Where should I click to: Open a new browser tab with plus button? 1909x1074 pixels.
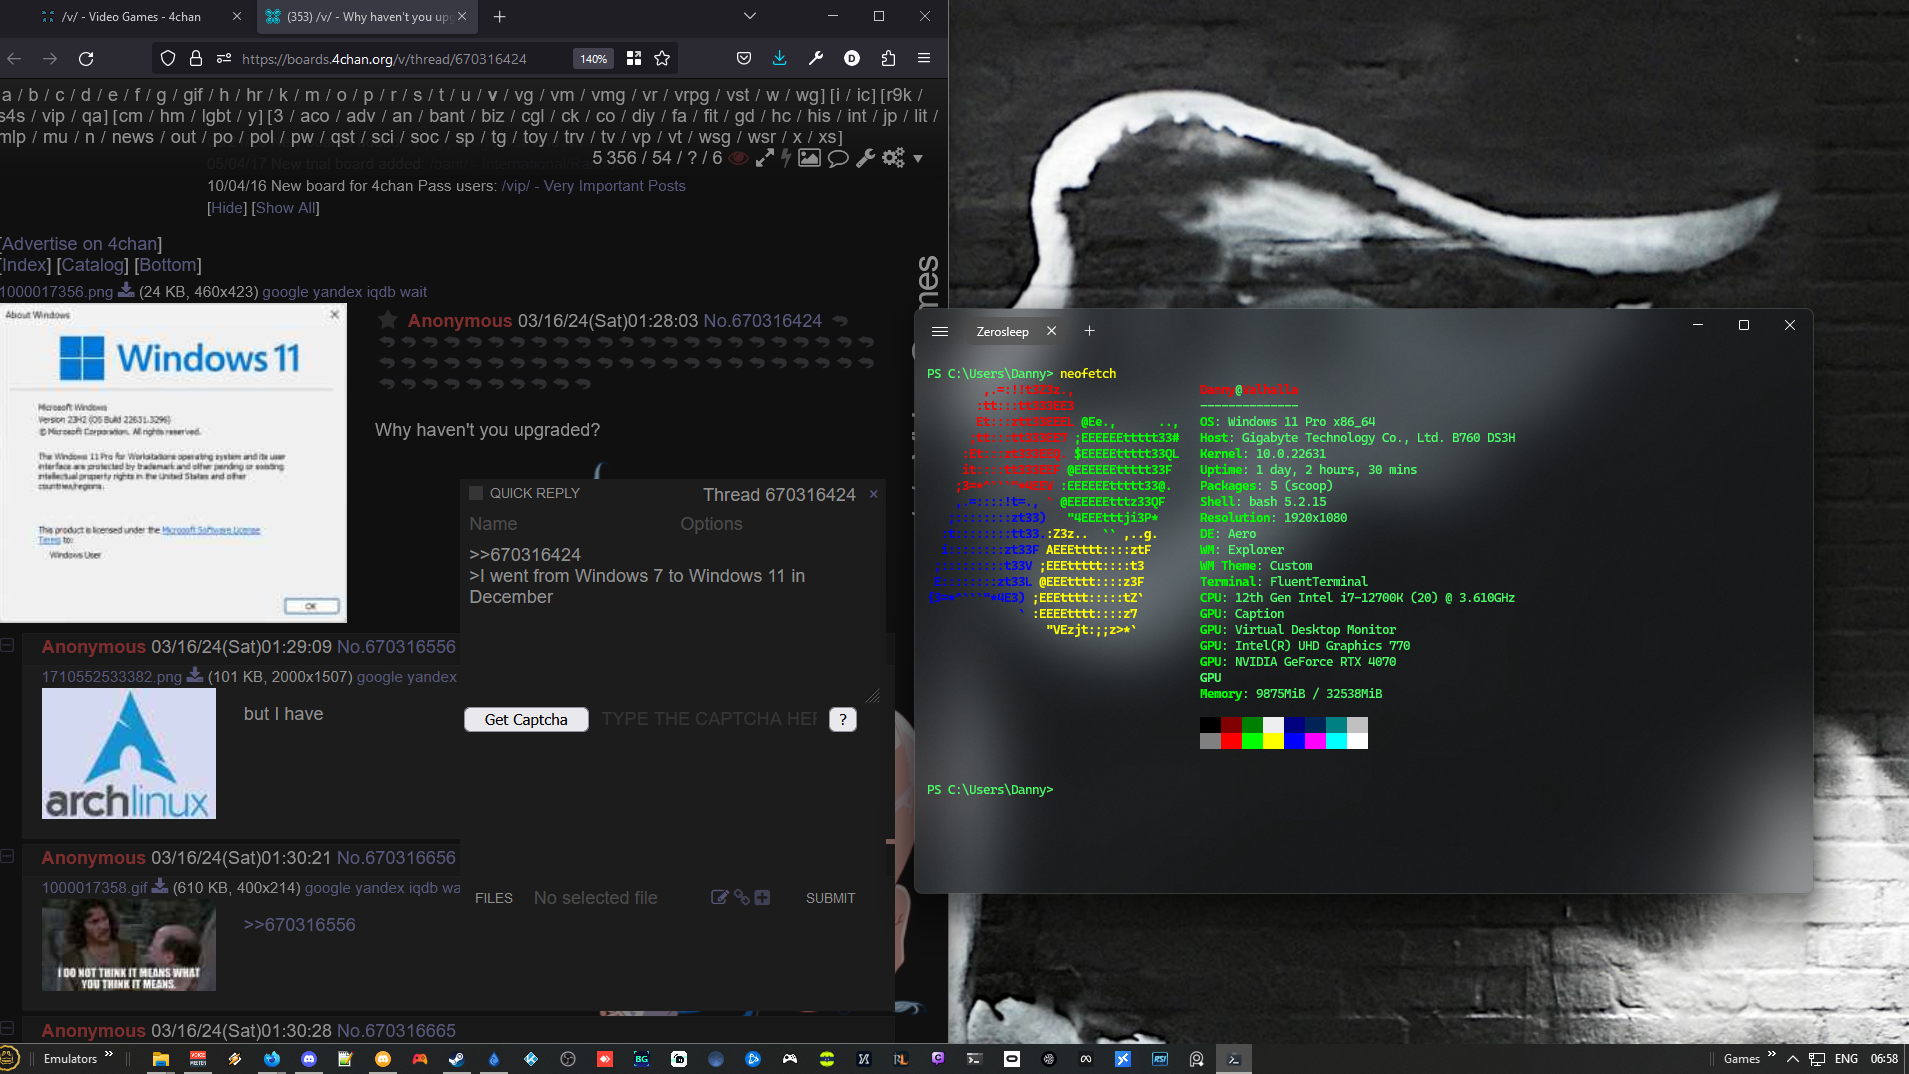[500, 17]
